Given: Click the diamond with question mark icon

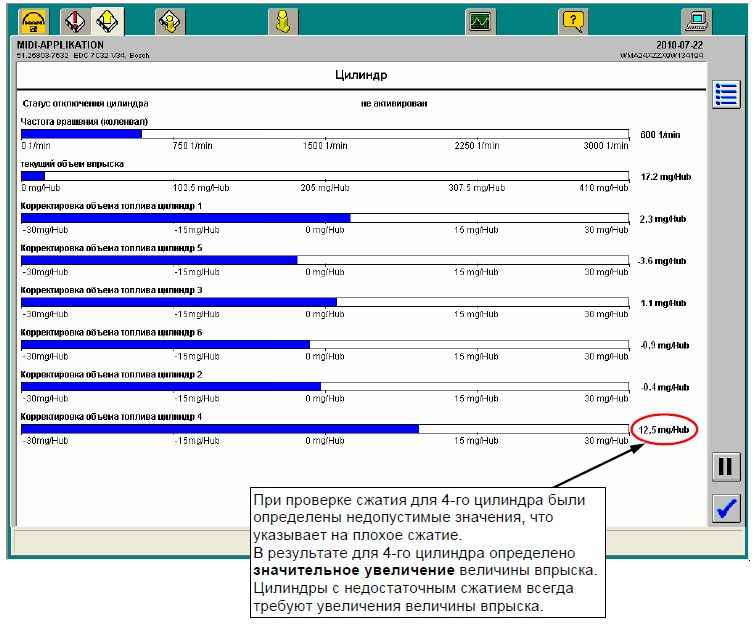Looking at the screenshot, I should point(170,20).
